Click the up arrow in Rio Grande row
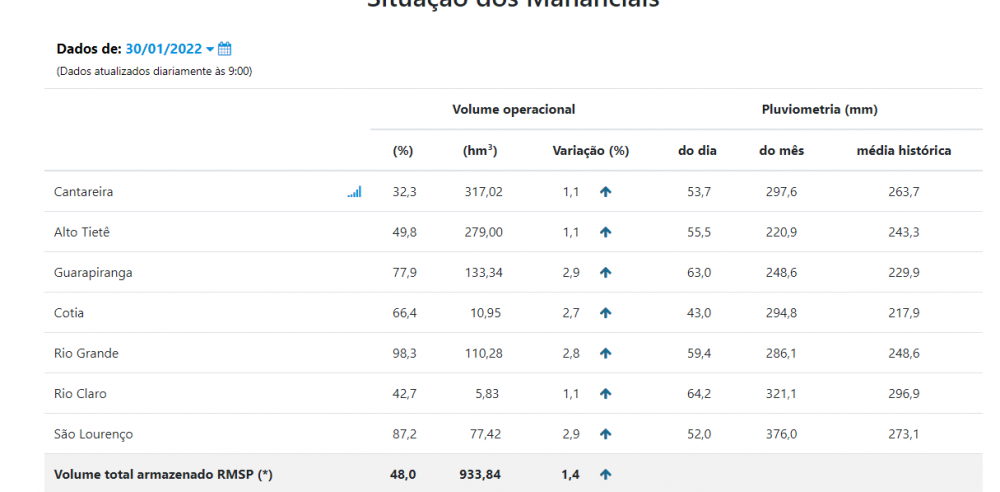1000x492 pixels. pyautogui.click(x=605, y=353)
